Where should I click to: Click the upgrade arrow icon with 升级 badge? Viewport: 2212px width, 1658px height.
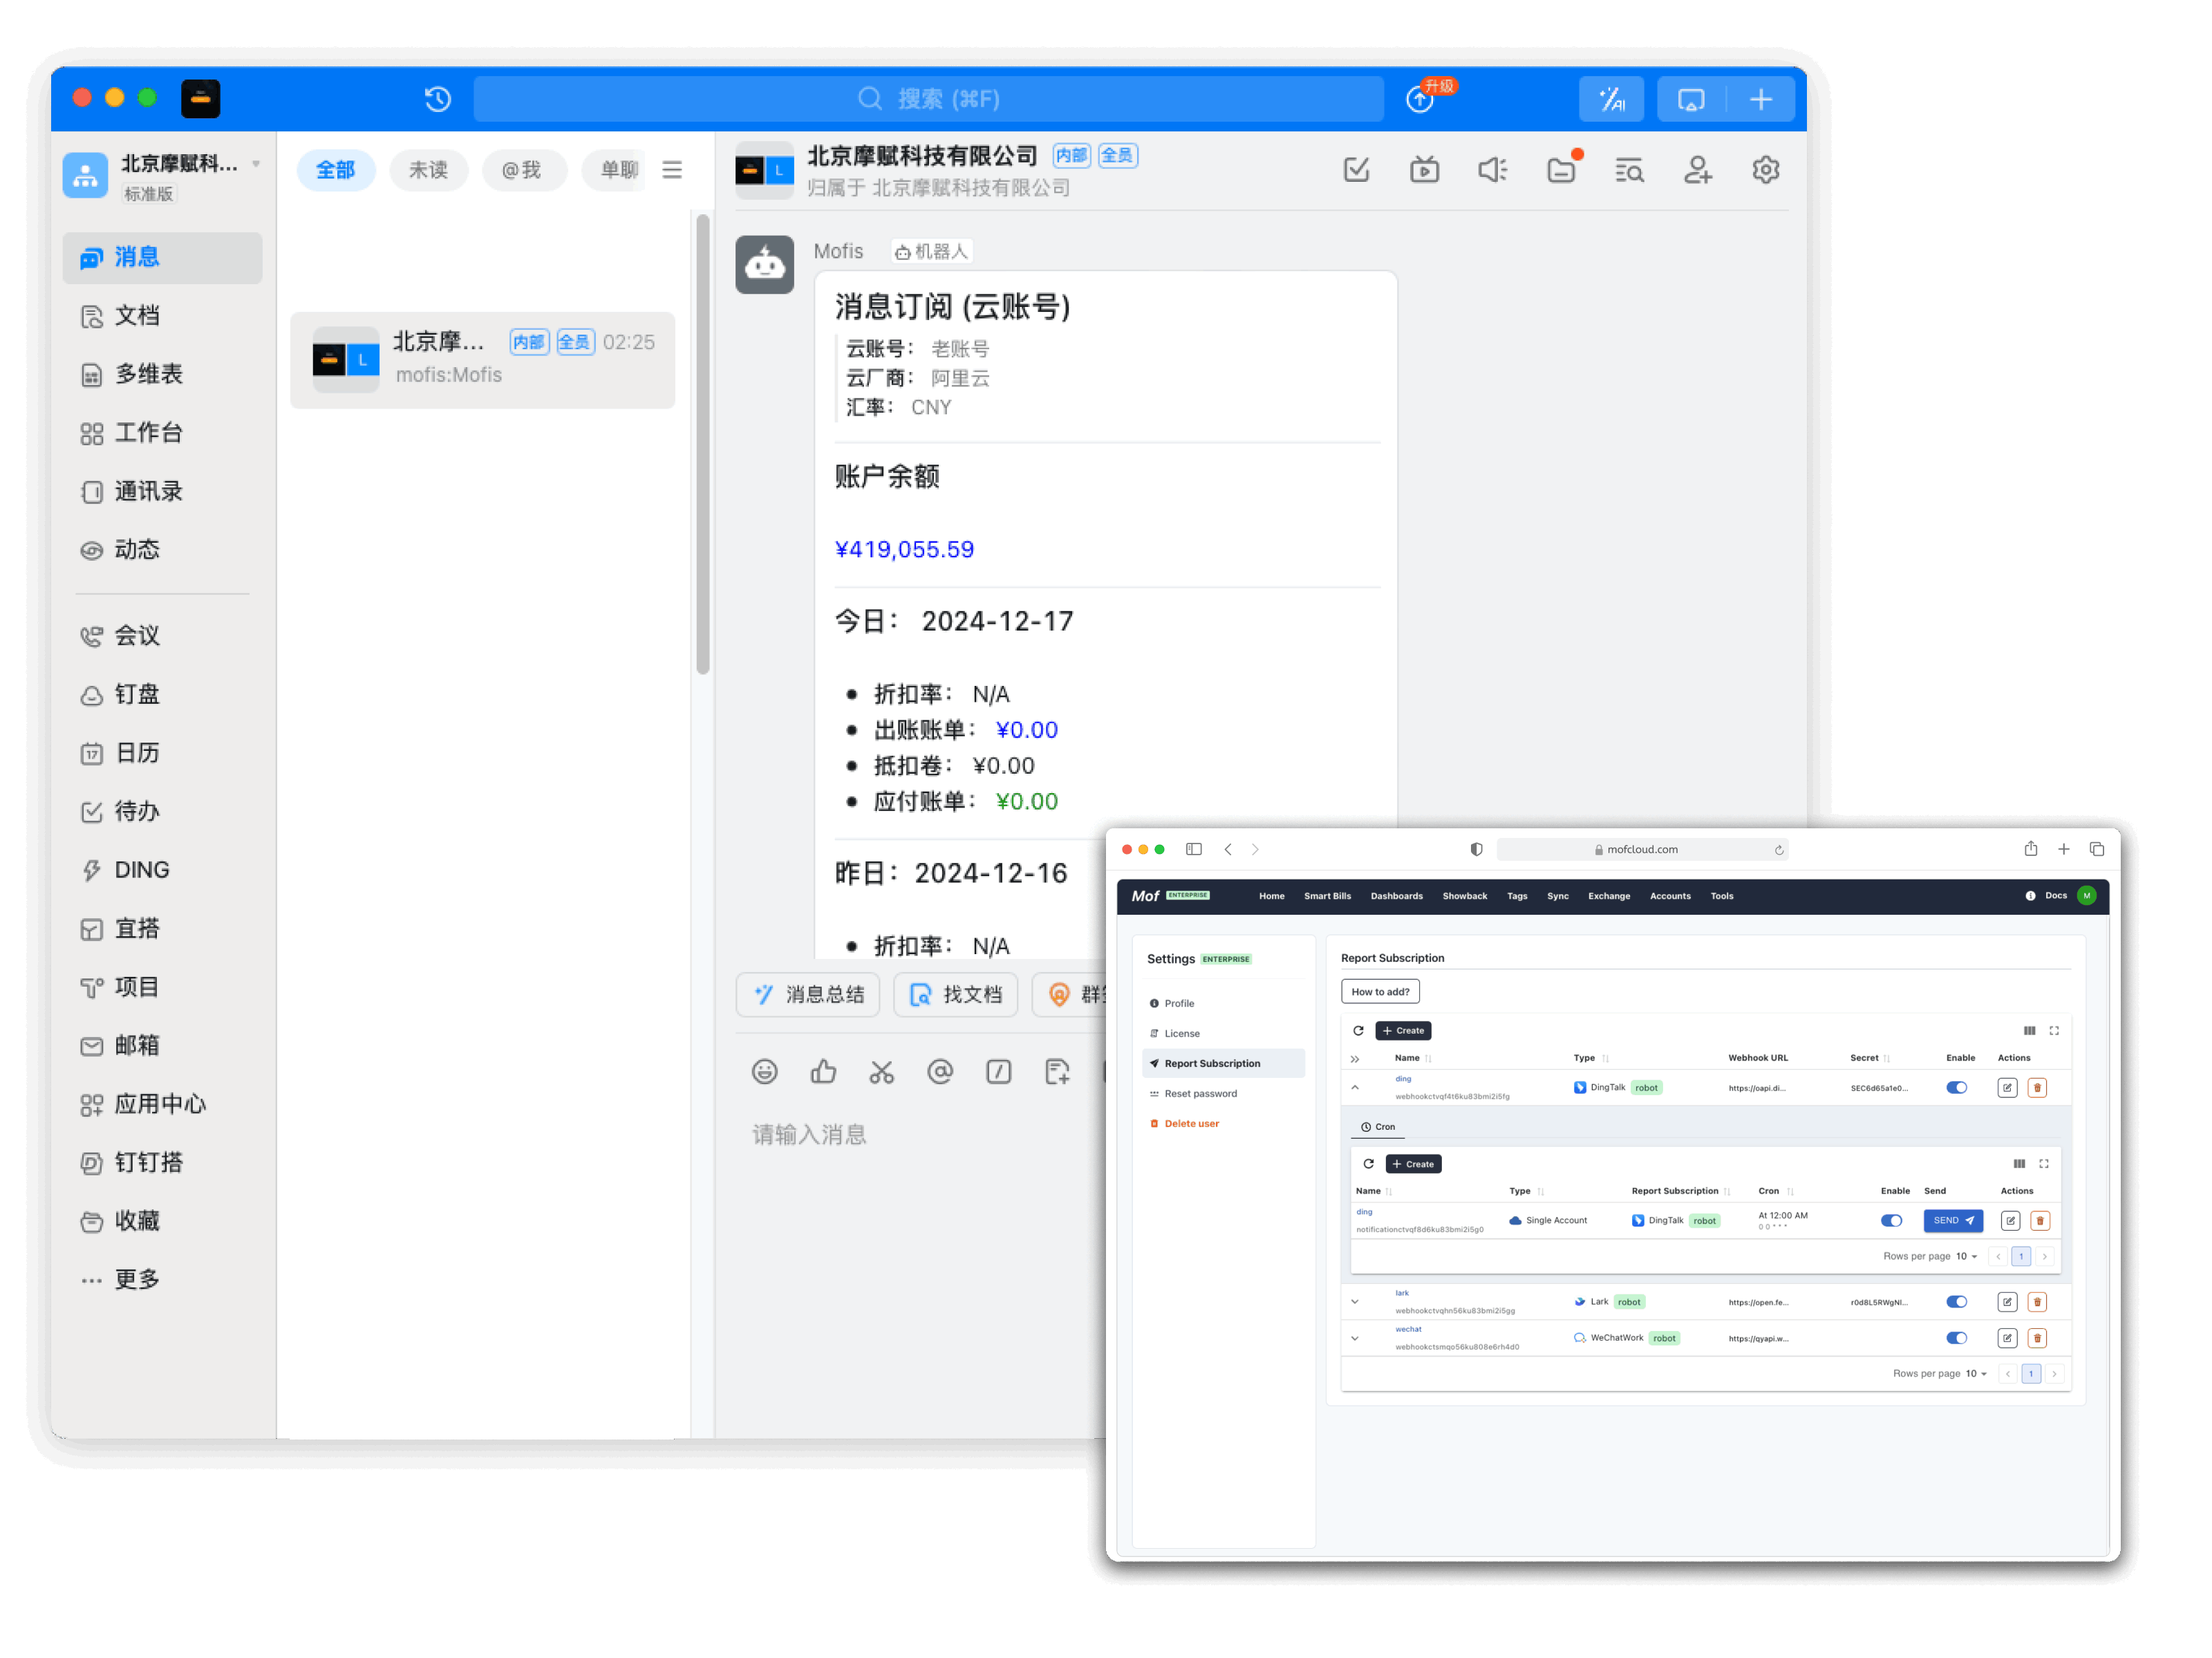point(1420,99)
